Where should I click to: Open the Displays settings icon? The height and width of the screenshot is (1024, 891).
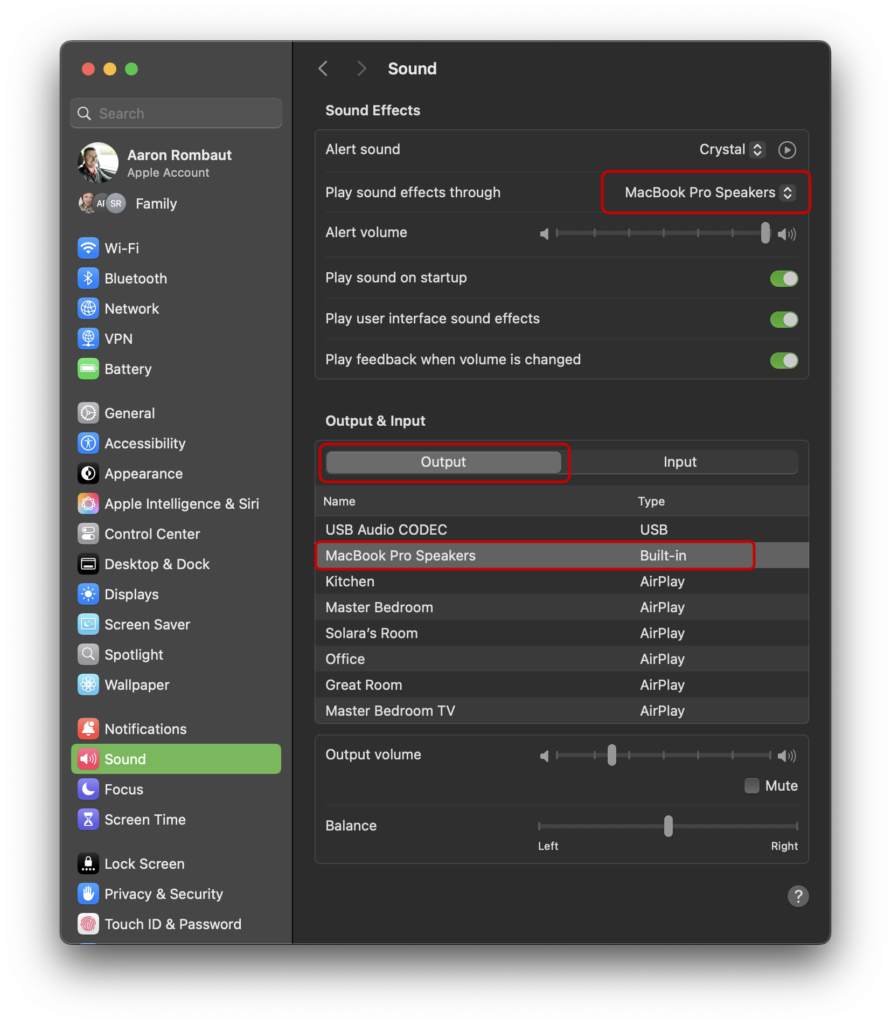(x=88, y=594)
